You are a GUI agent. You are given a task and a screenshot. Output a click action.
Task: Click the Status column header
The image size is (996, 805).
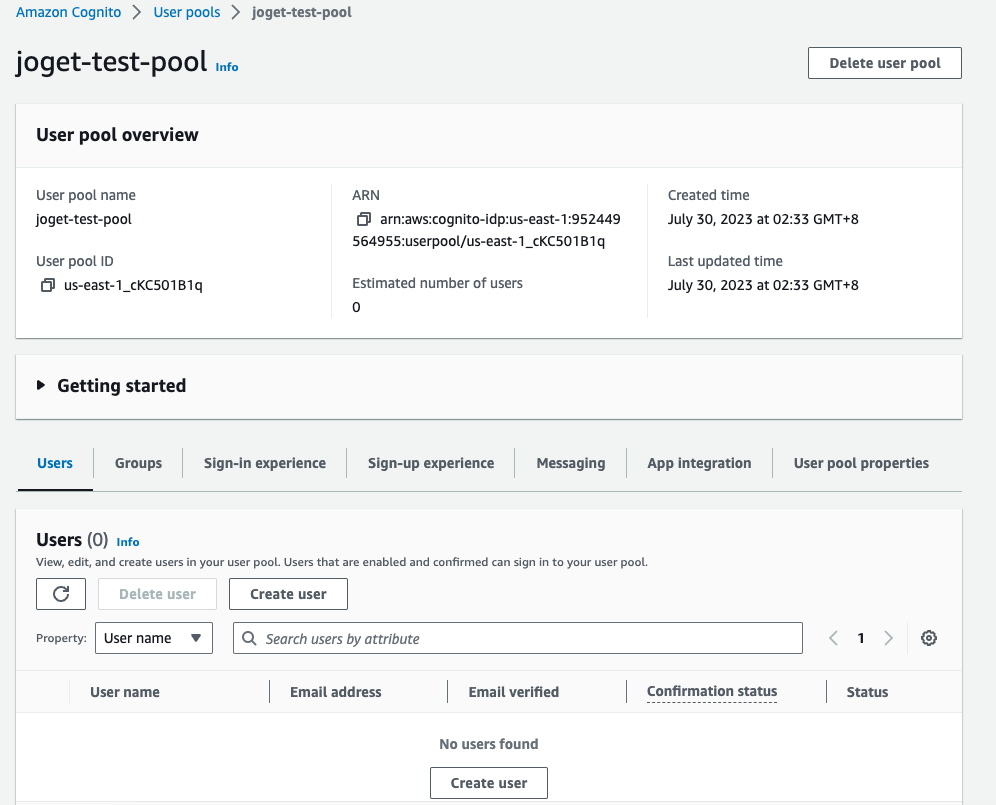click(x=867, y=692)
